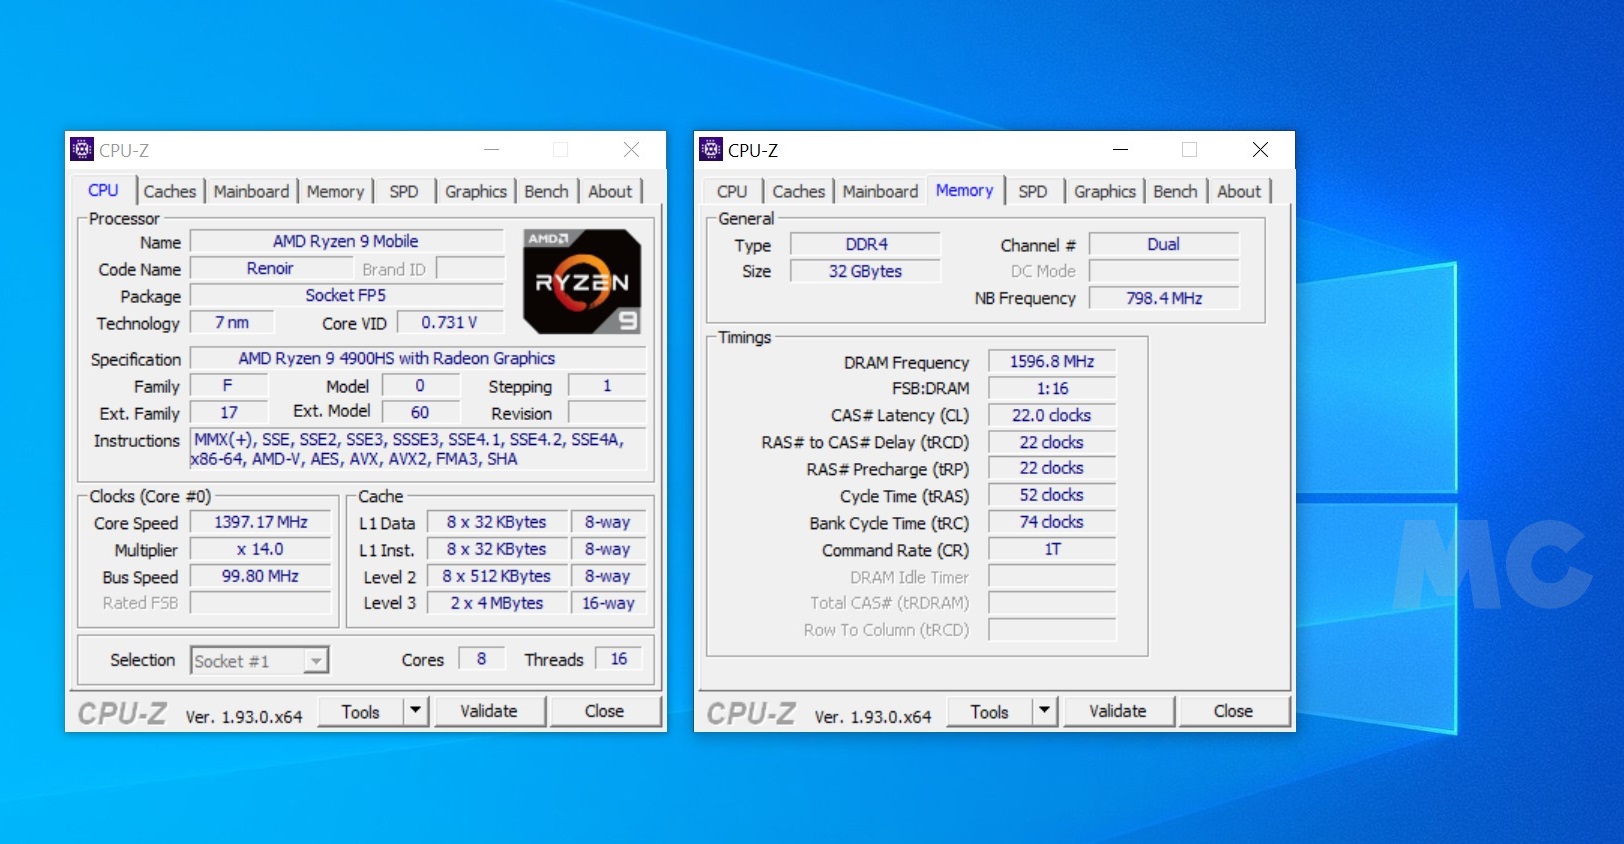Minimize the right CPU-Z Memory window
The height and width of the screenshot is (844, 1624).
(1120, 150)
